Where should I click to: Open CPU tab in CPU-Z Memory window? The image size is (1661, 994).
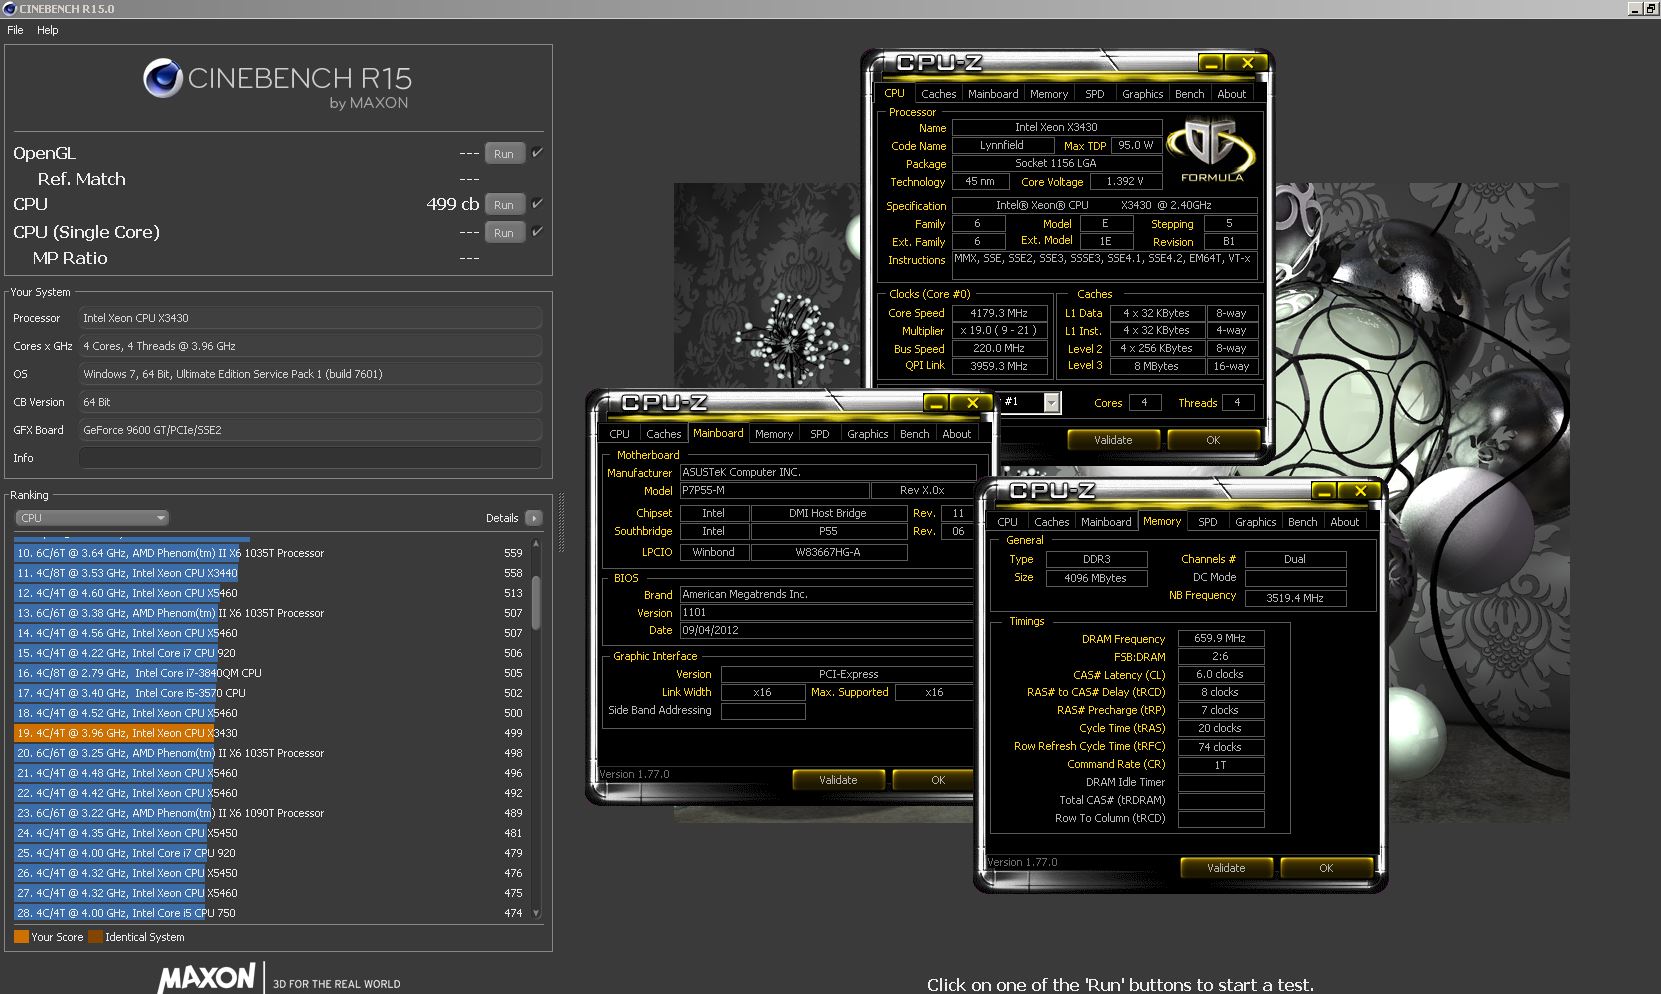pos(1008,522)
